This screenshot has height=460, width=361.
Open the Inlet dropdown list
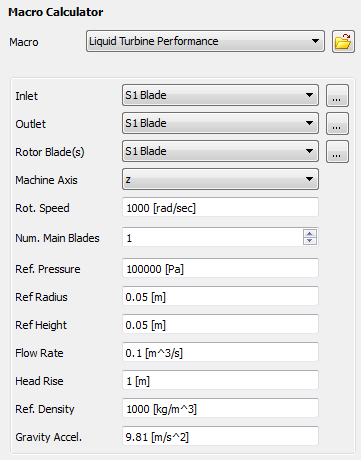click(220, 95)
